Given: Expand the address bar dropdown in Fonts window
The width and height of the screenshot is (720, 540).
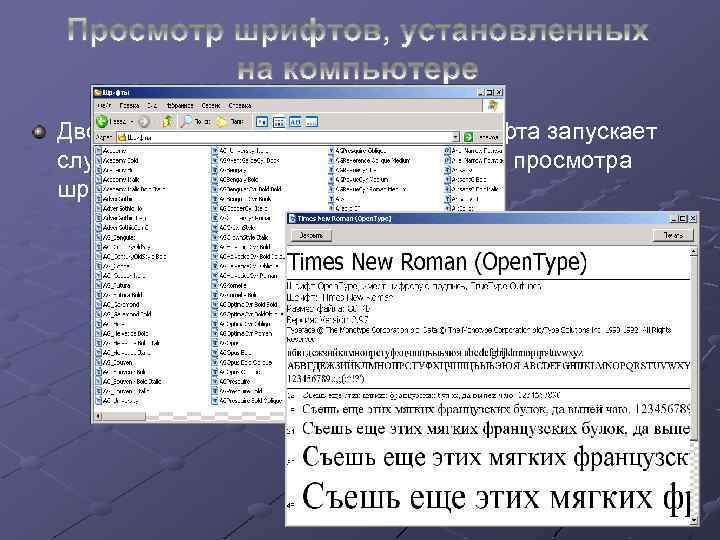Looking at the screenshot, I should 456,137.
